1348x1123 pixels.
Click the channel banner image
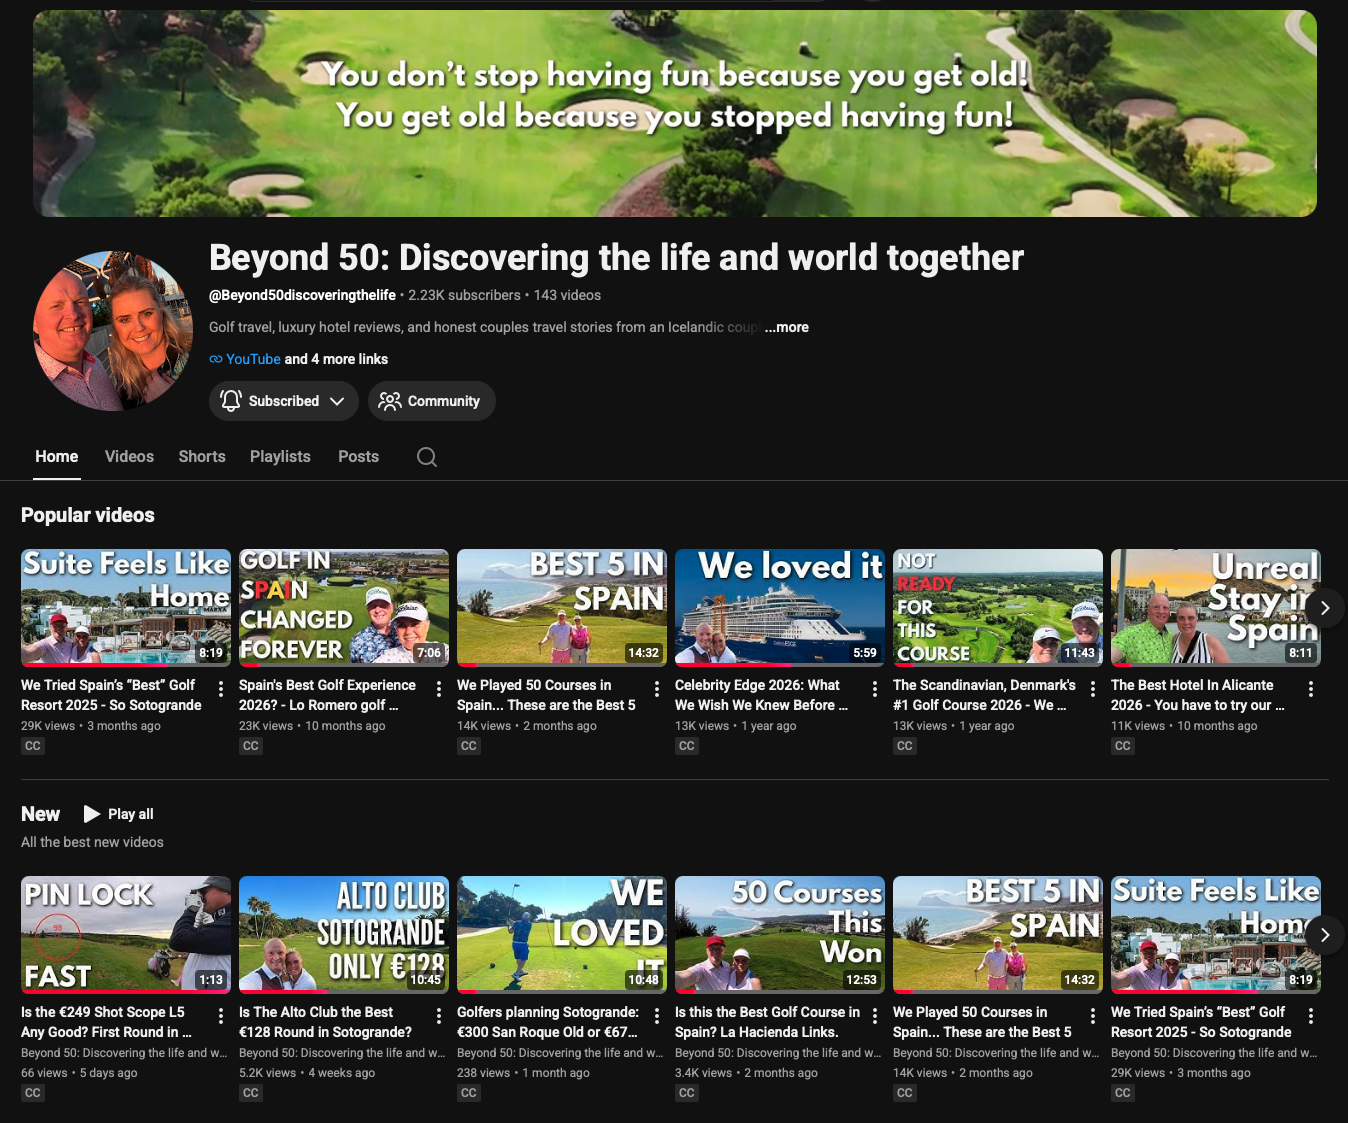click(675, 113)
